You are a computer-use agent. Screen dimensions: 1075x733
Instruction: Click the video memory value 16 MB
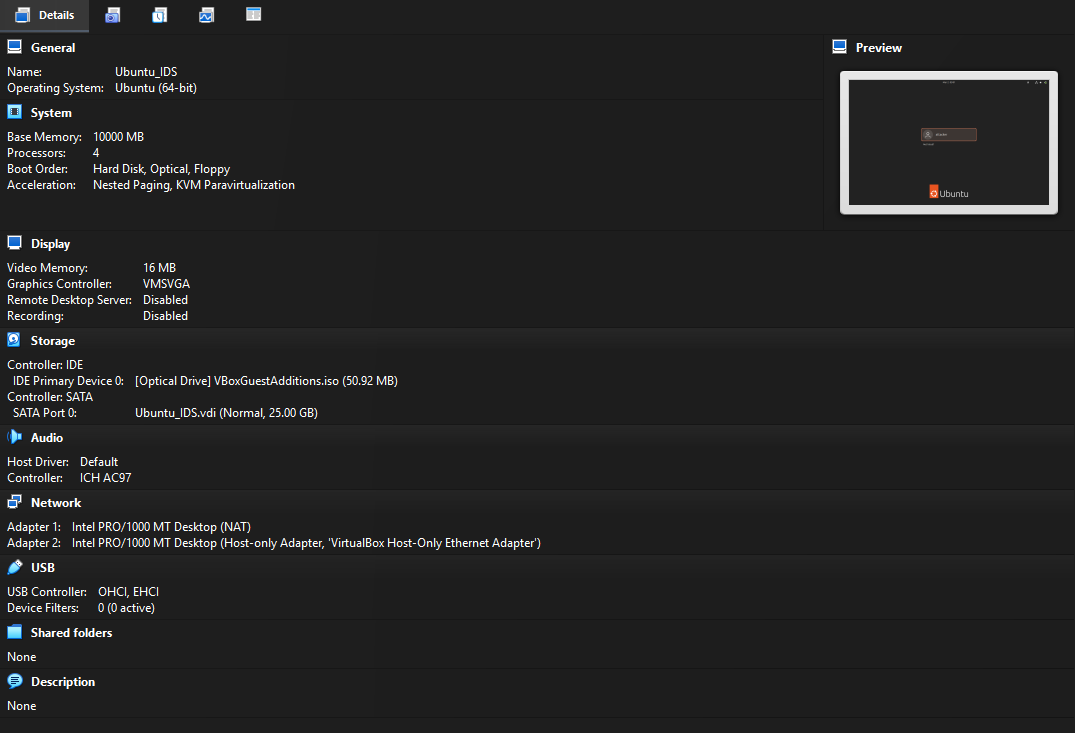[159, 267]
